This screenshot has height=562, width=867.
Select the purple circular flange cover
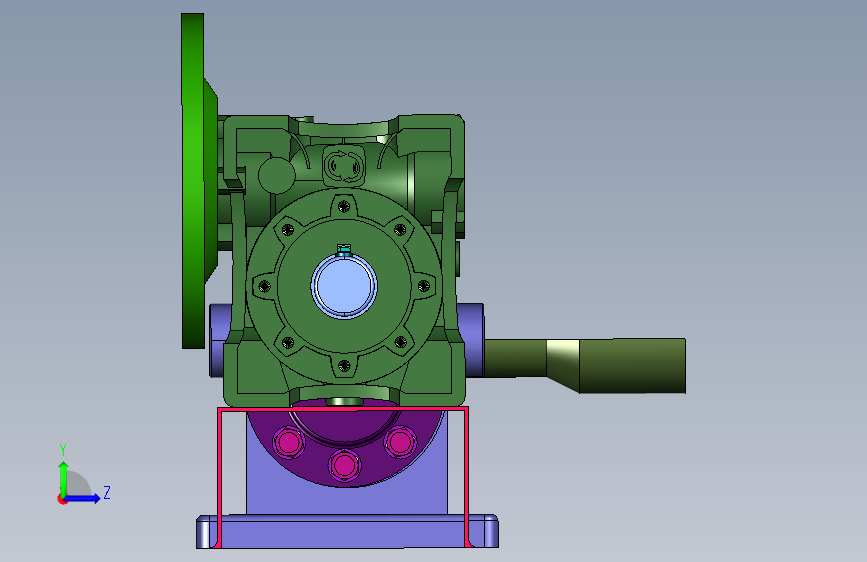(x=346, y=445)
